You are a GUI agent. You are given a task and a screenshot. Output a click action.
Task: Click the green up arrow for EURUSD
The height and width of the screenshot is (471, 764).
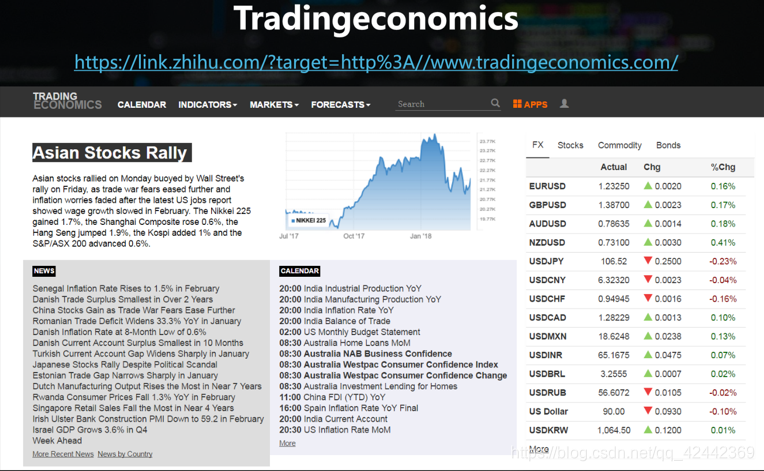click(x=648, y=186)
